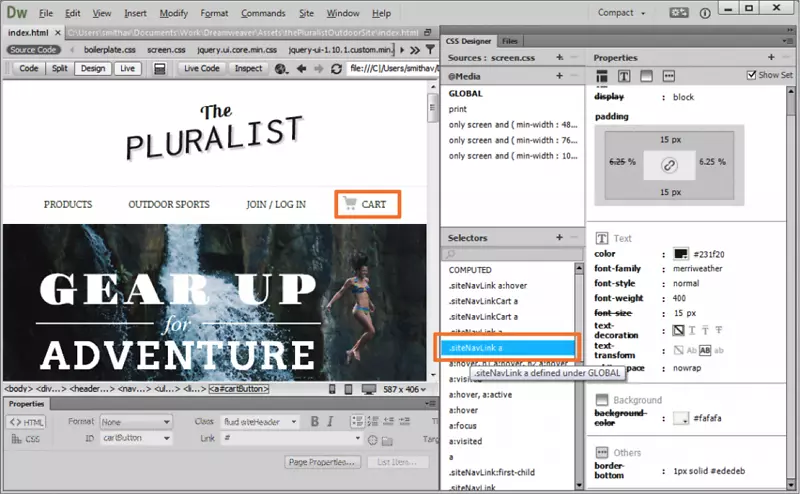Open the window size 587 x 406 dropdown
Image resolution: width=800 pixels, height=494 pixels.
click(x=405, y=389)
